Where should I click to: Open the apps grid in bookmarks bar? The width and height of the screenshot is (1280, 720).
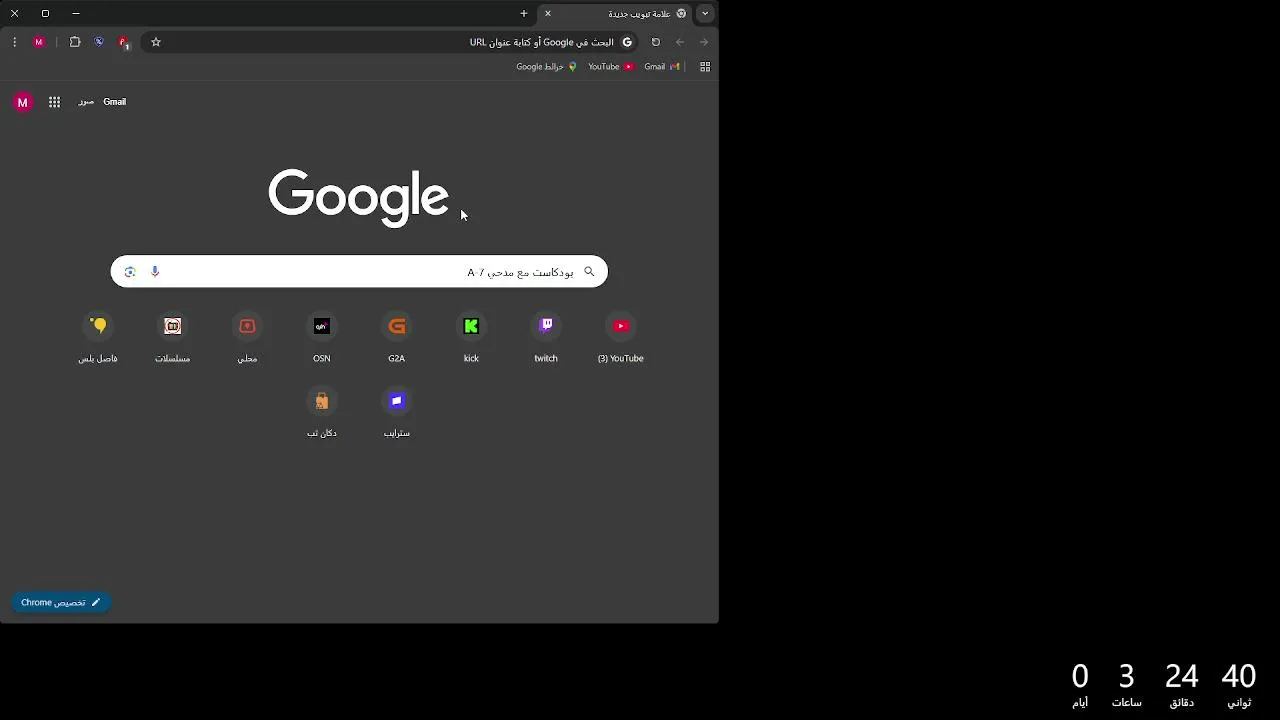click(705, 67)
